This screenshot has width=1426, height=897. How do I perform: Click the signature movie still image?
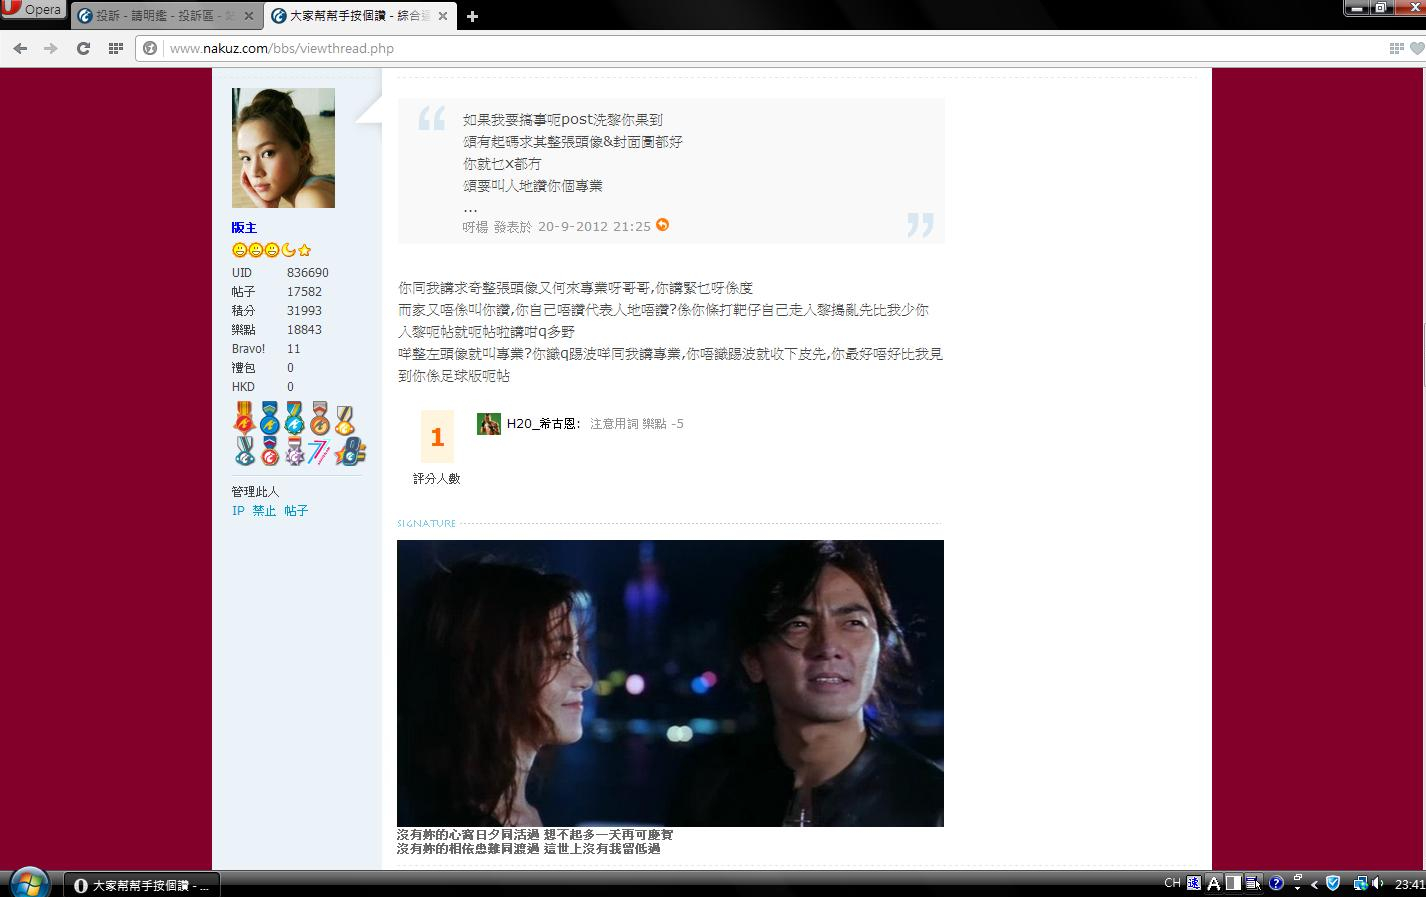[x=670, y=683]
